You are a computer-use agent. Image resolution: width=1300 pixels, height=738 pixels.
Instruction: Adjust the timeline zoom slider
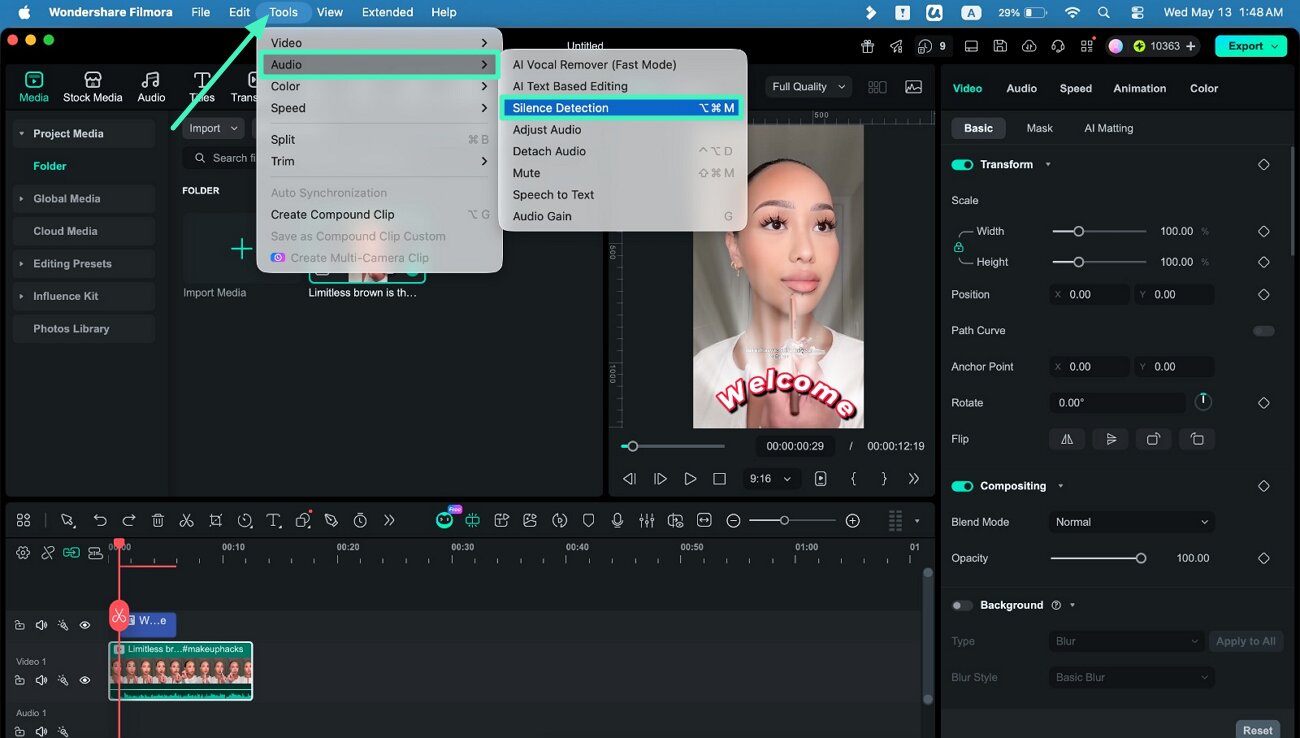(x=792, y=520)
